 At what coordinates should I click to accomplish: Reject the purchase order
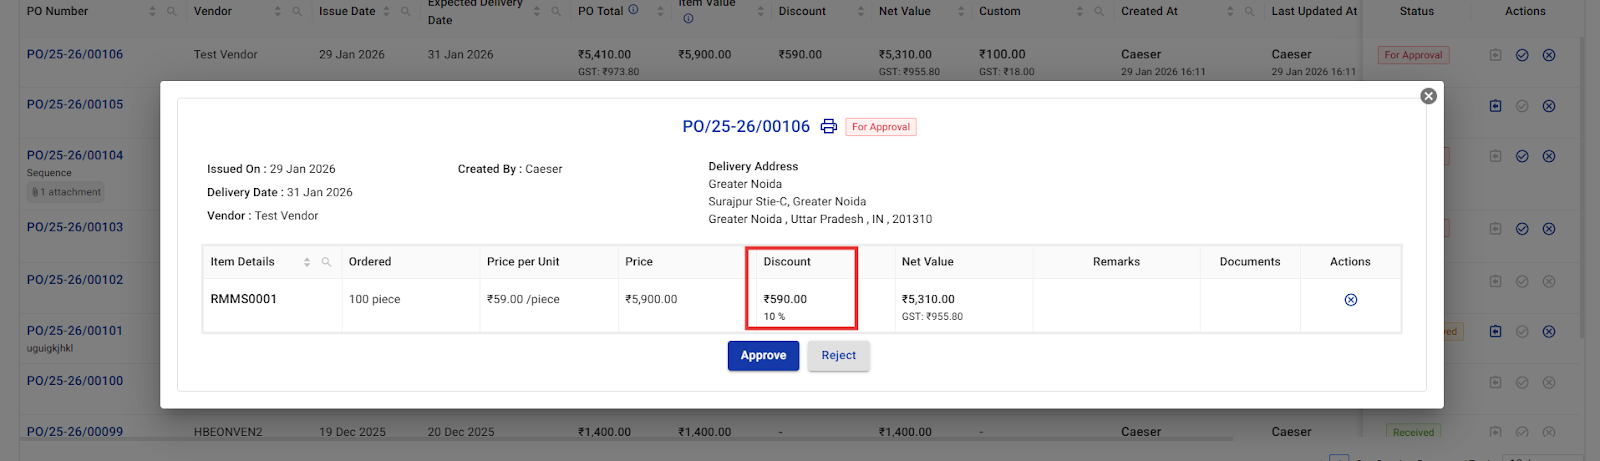pyautogui.click(x=838, y=356)
